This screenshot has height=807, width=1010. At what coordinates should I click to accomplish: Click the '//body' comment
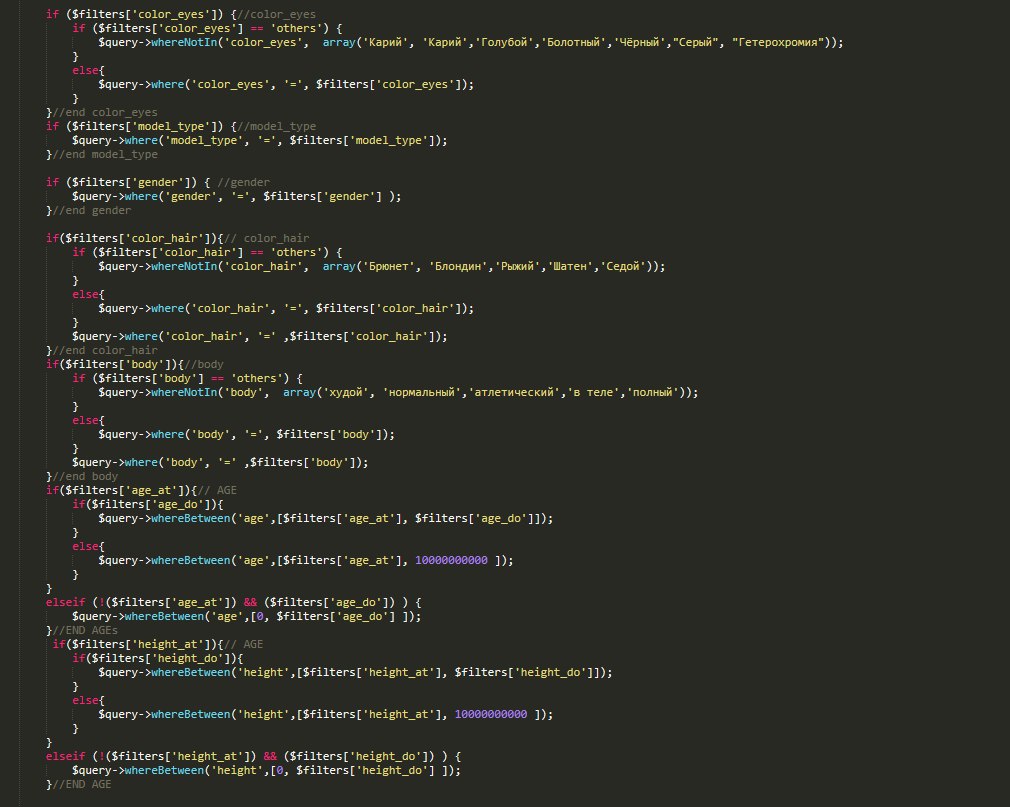pyautogui.click(x=204, y=365)
